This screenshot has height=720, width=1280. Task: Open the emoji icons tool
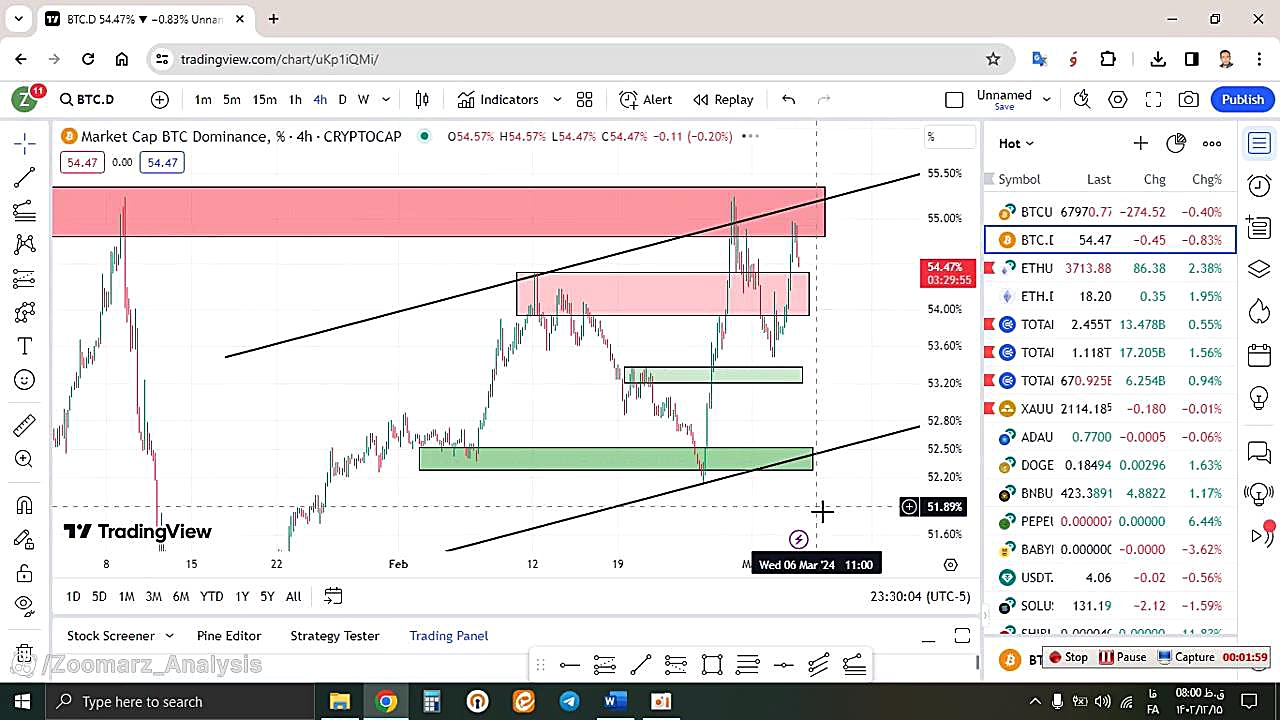point(25,380)
